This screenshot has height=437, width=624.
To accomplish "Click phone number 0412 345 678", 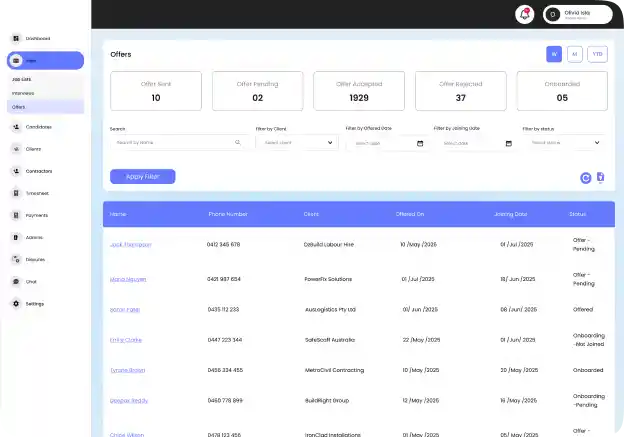I will (x=223, y=244).
